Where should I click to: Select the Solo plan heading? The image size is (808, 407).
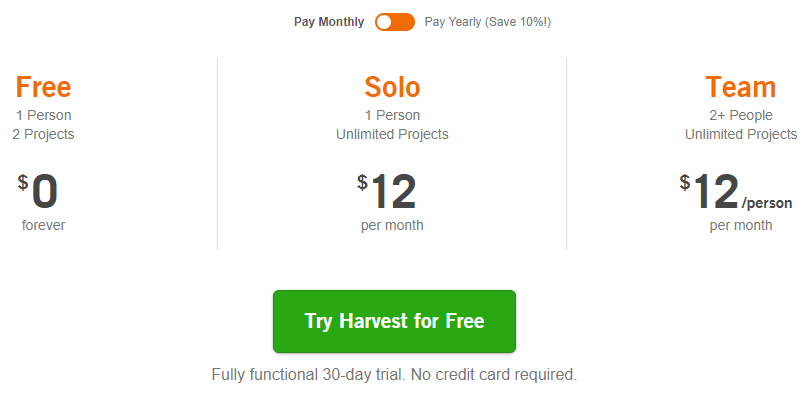point(392,87)
